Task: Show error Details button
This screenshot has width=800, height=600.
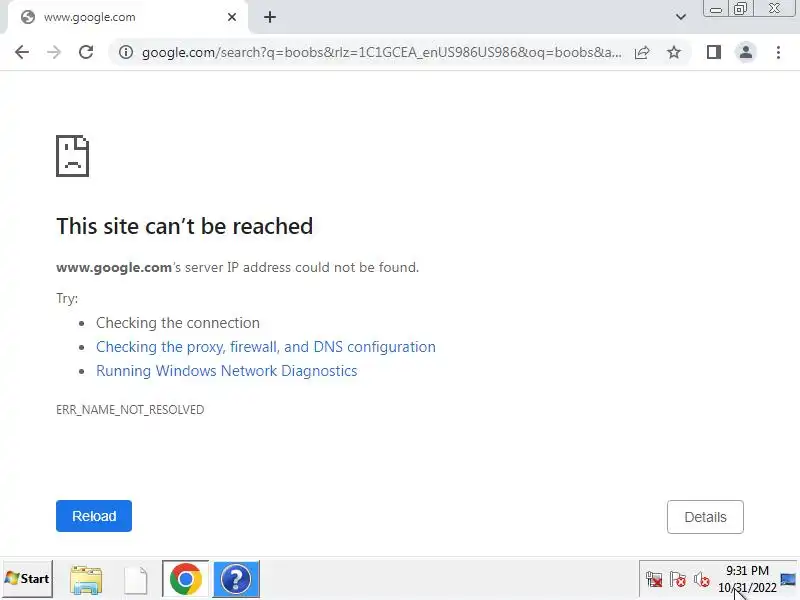Action: click(x=705, y=517)
